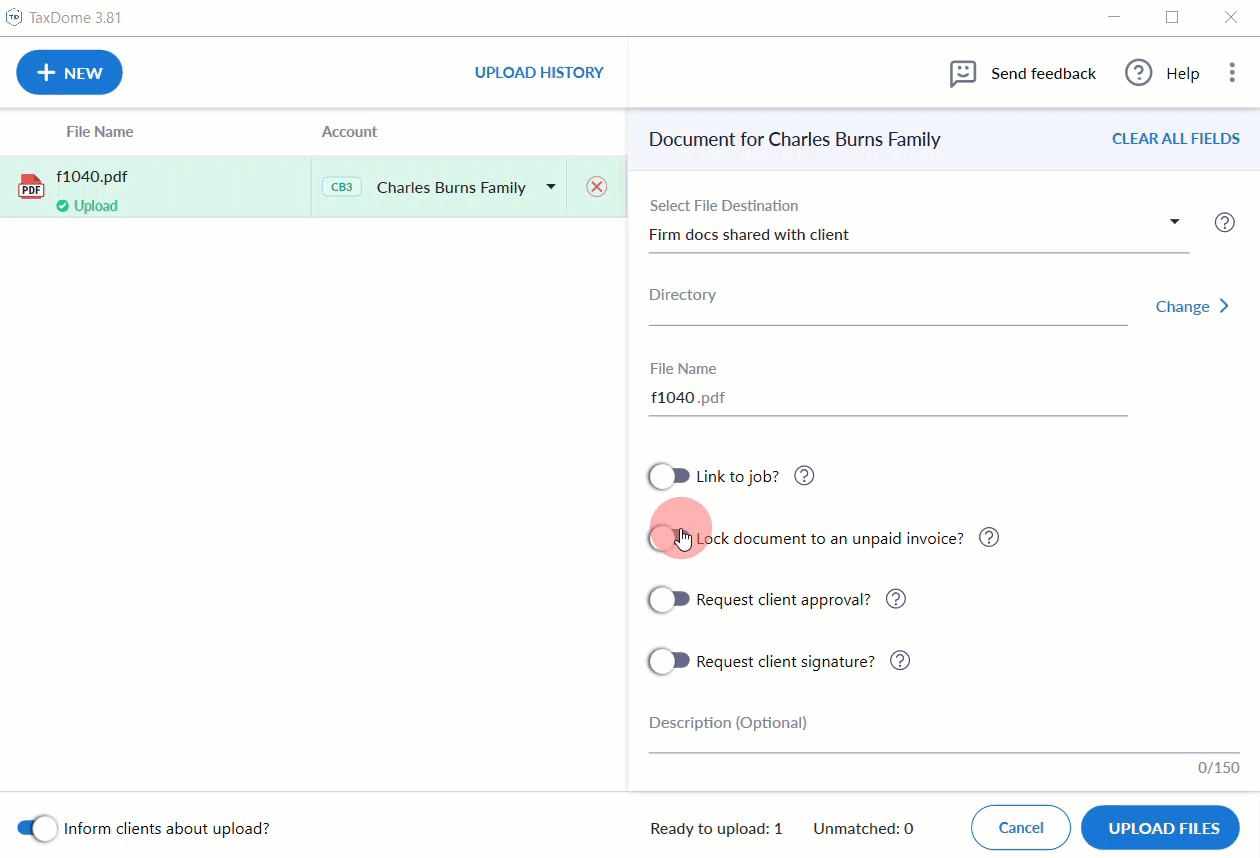Open the Help question mark icon

(x=1138, y=73)
